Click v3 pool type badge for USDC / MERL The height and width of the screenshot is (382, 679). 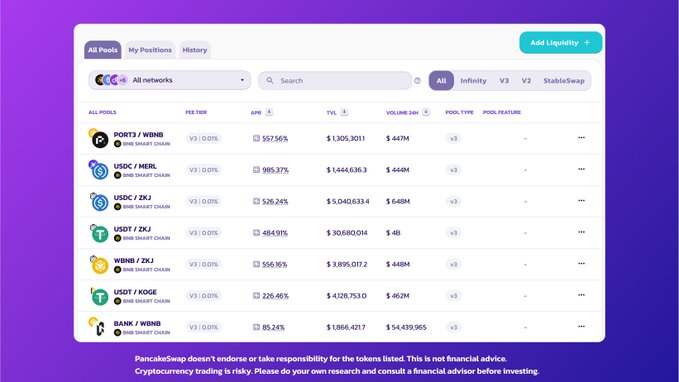point(453,170)
